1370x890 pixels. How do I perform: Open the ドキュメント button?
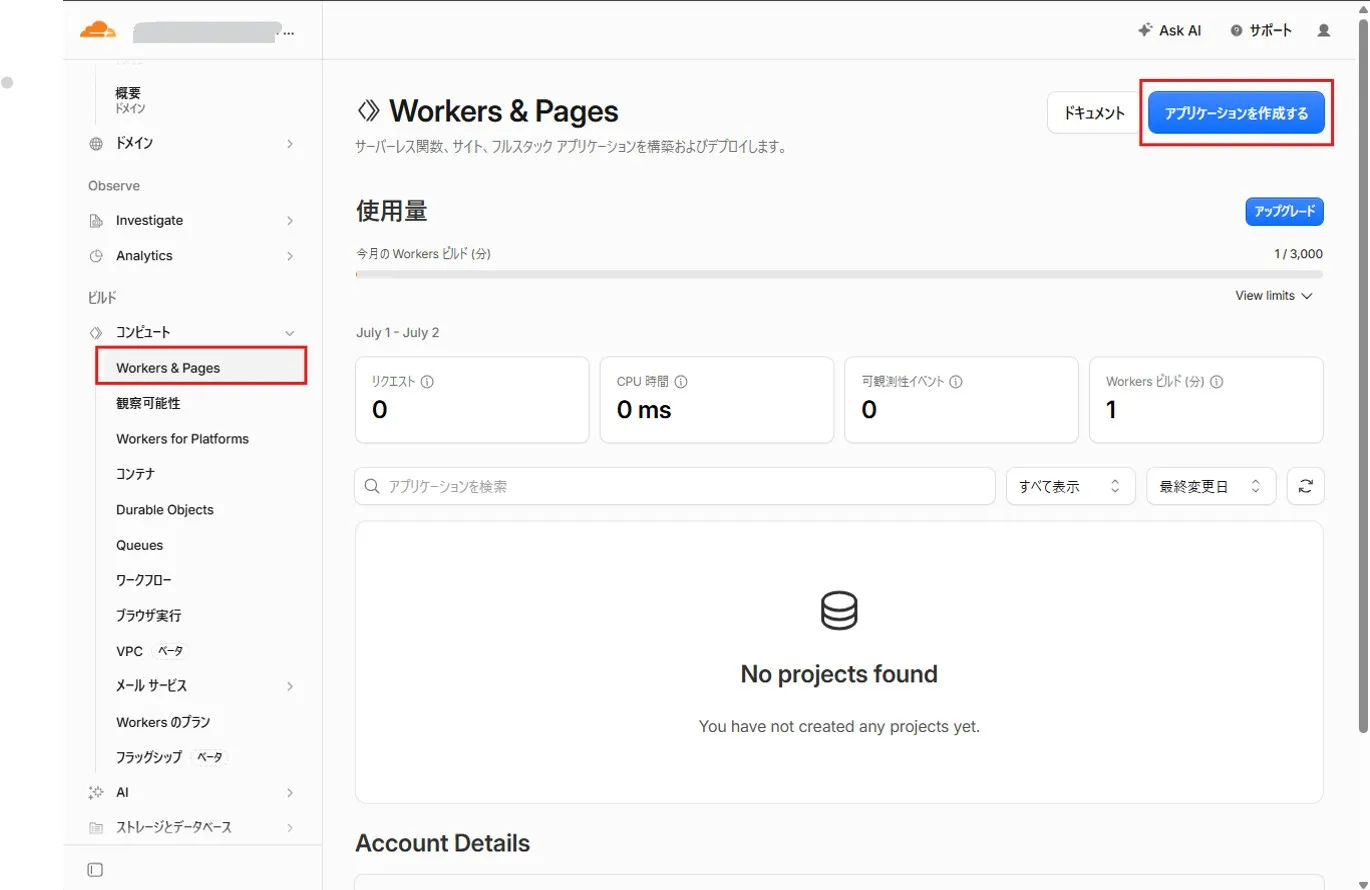[1094, 113]
